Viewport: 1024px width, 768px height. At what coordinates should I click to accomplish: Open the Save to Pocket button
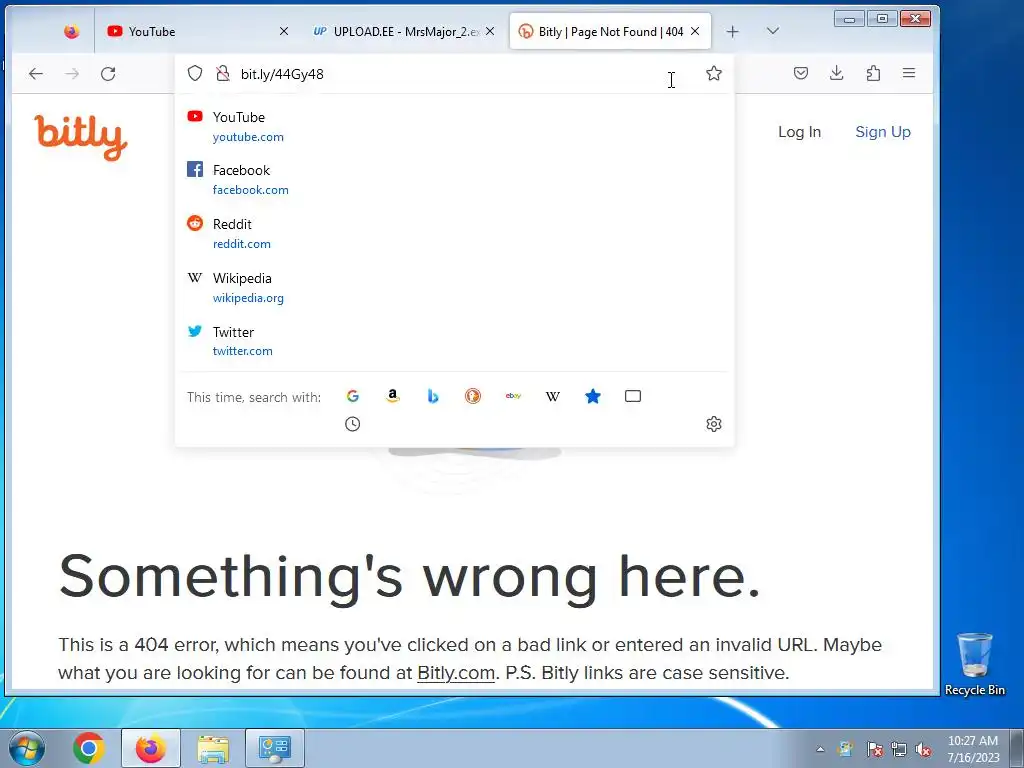[x=801, y=73]
